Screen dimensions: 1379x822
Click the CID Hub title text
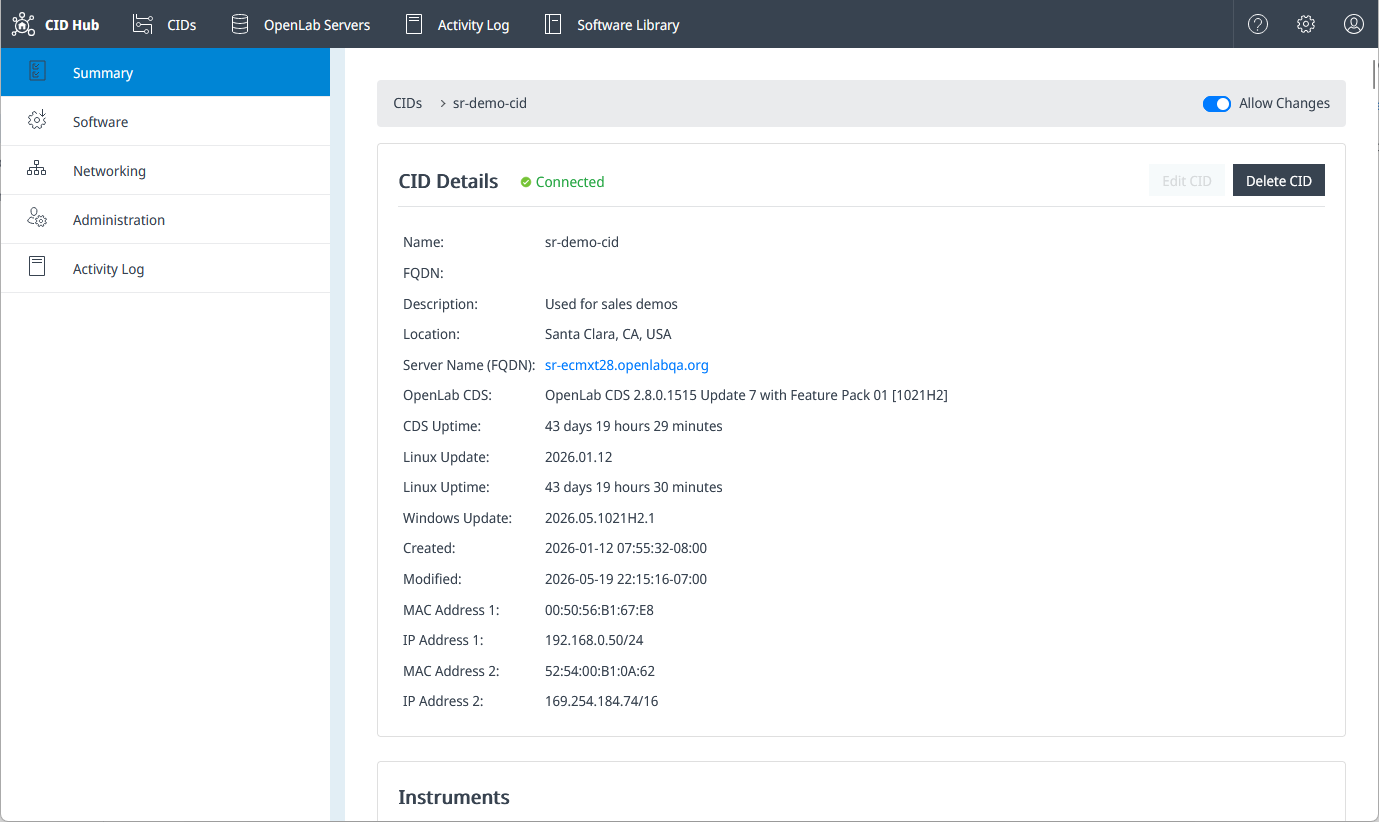click(72, 25)
